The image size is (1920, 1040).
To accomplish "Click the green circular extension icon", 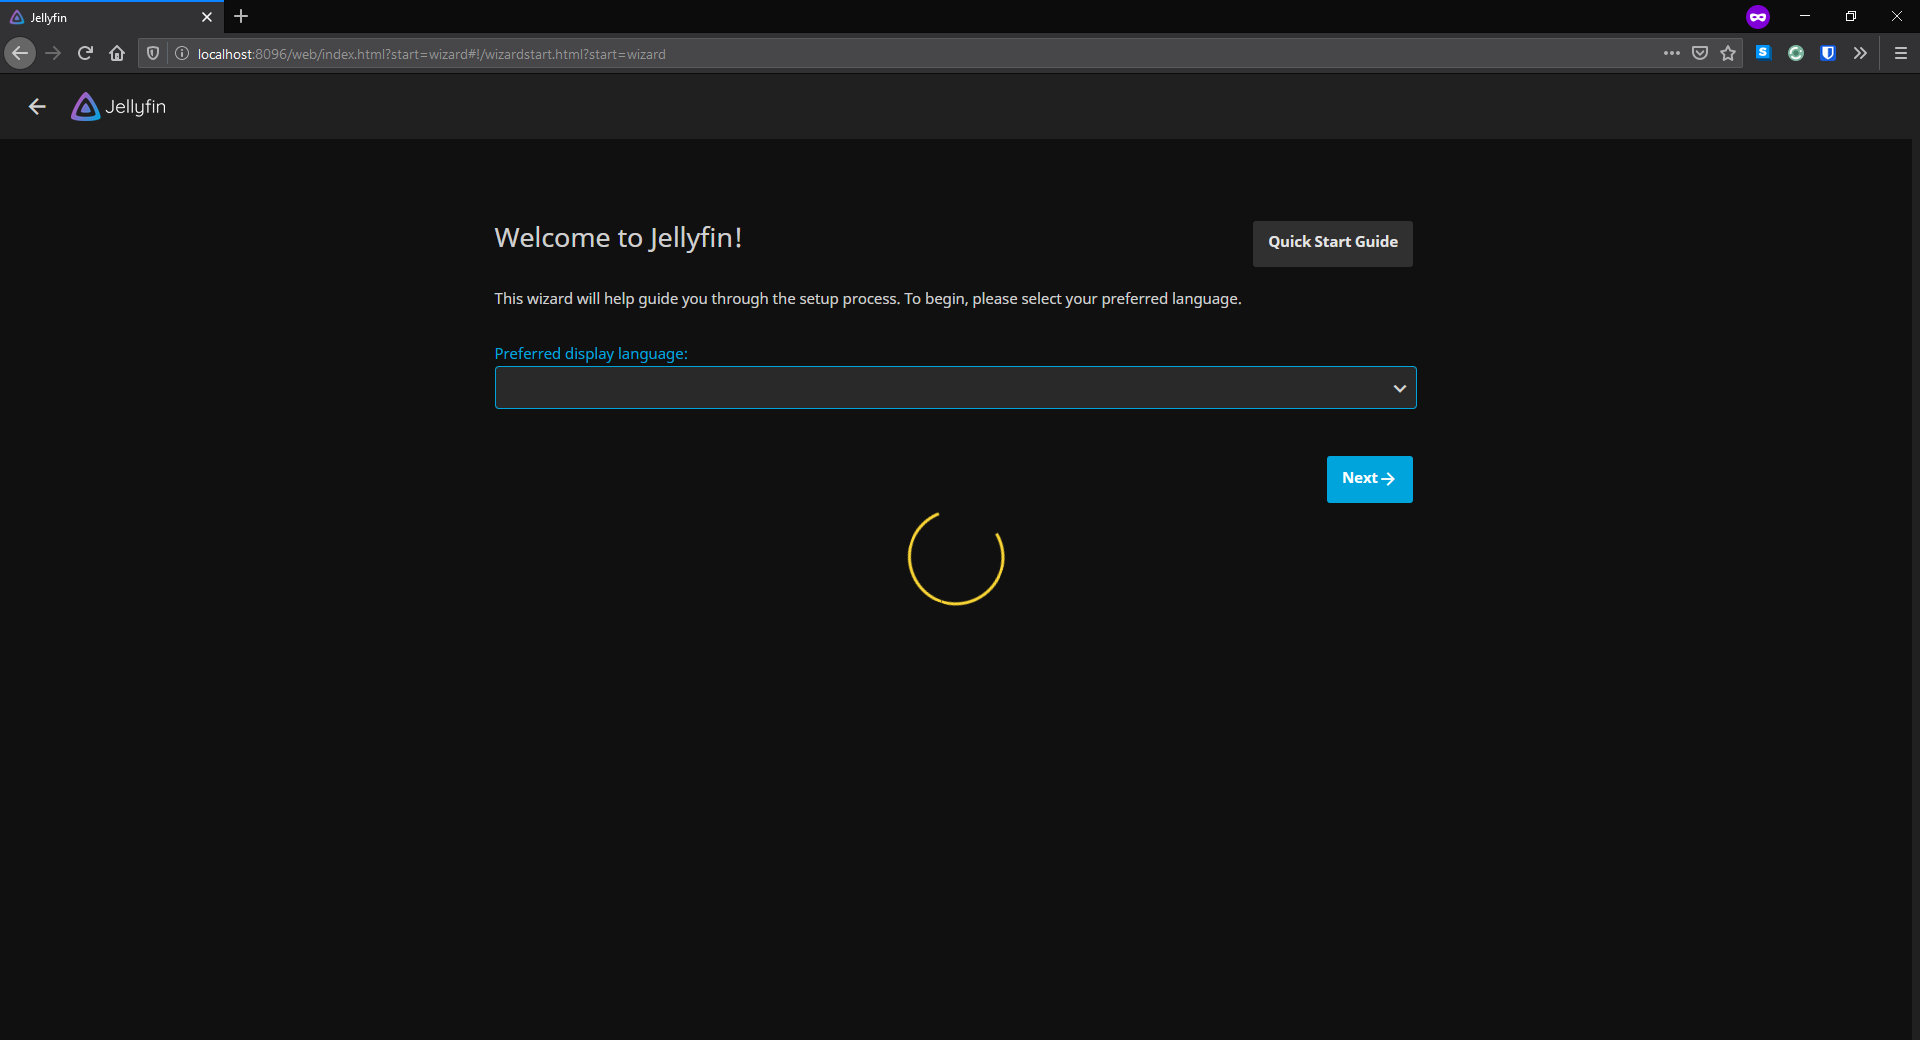I will pyautogui.click(x=1796, y=54).
